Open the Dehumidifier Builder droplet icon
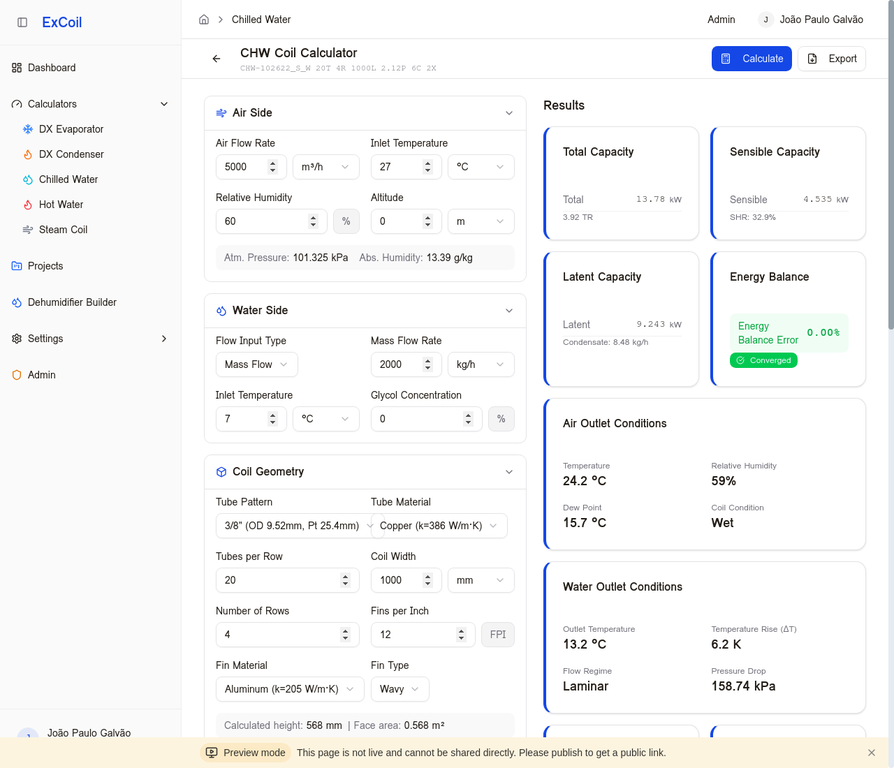The width and height of the screenshot is (894, 768). tap(16, 302)
